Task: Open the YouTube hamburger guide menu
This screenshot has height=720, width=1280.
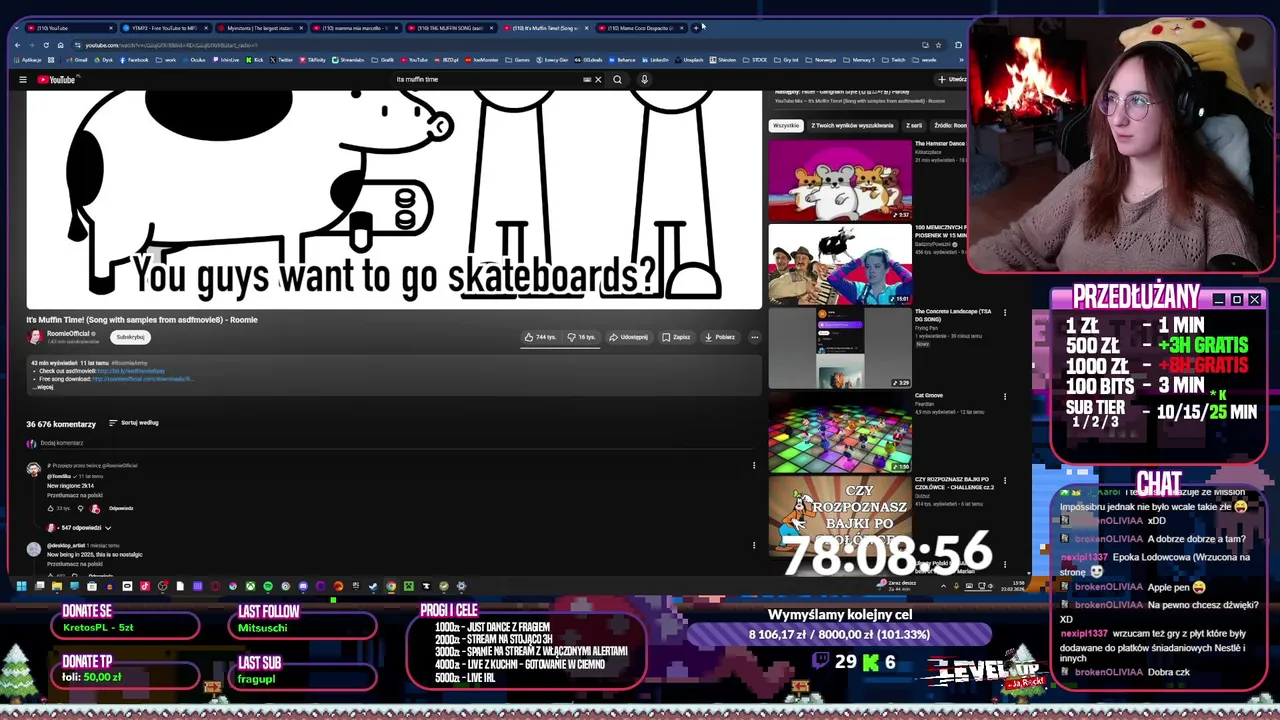Action: click(22, 79)
